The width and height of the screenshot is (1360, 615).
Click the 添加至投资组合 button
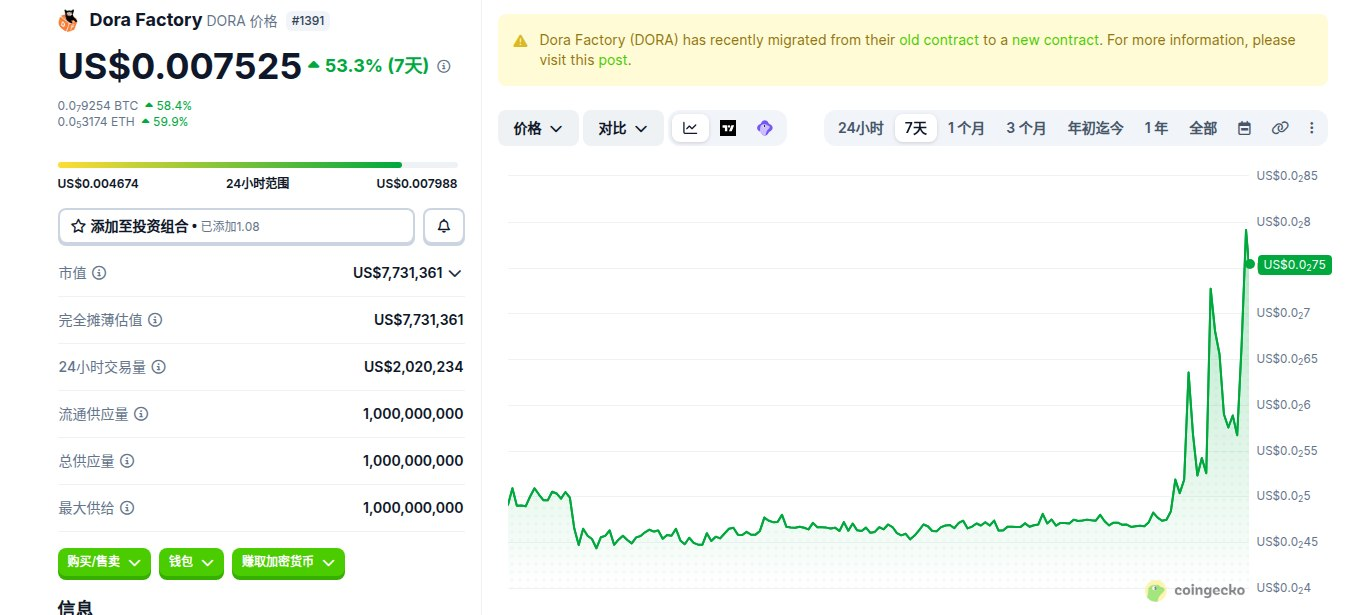click(x=236, y=227)
